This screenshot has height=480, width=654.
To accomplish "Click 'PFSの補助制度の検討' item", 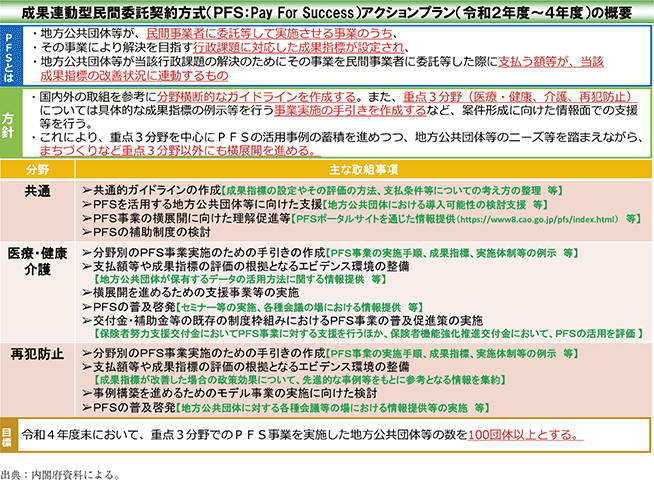I will (x=152, y=232).
